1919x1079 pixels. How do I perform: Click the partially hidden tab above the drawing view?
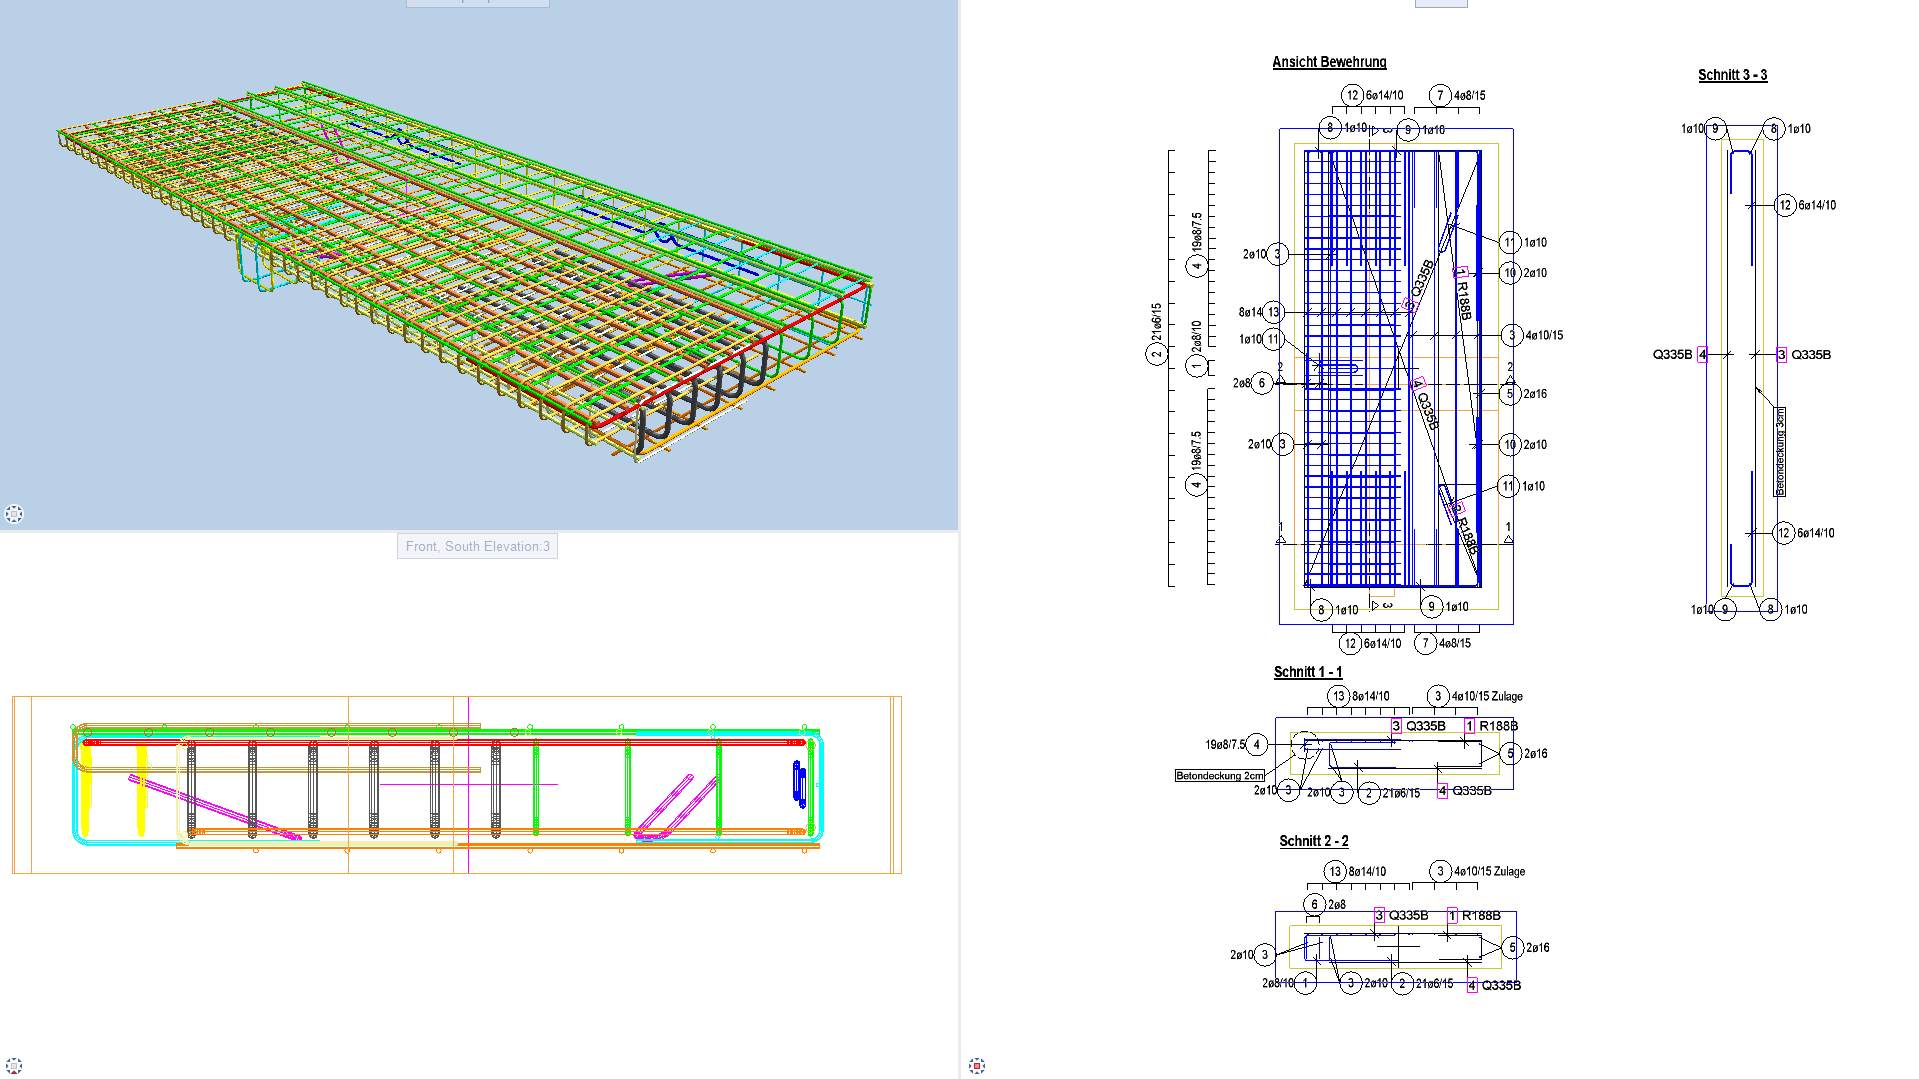point(1440,3)
